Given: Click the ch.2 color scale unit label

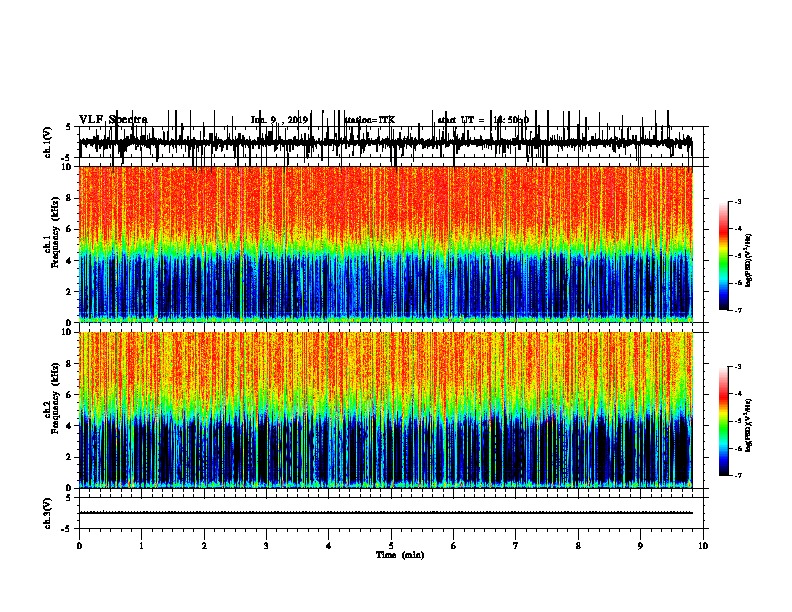Looking at the screenshot, I should [749, 425].
